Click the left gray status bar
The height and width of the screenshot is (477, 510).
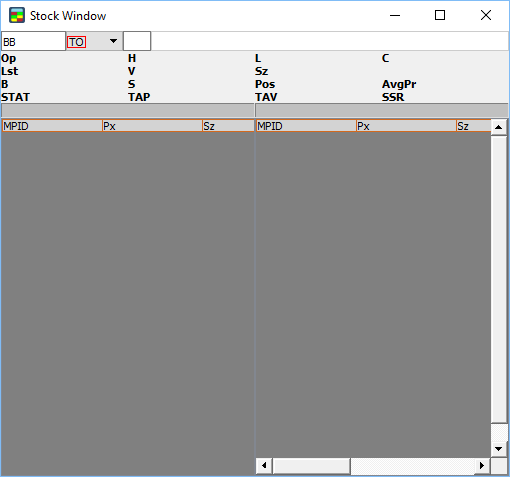(128, 110)
